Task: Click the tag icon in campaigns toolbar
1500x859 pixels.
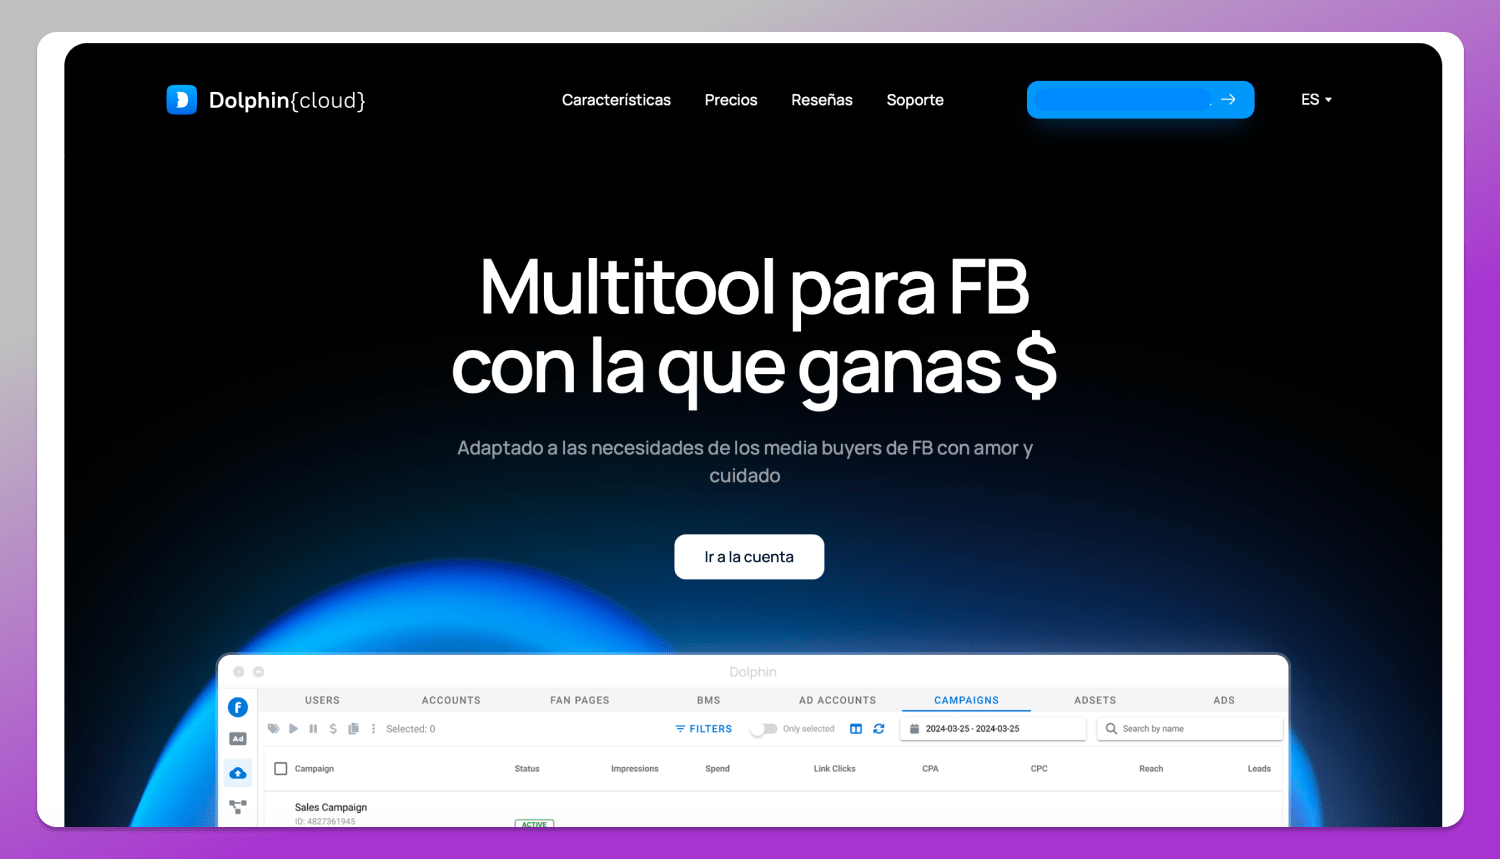Action: click(x=274, y=729)
